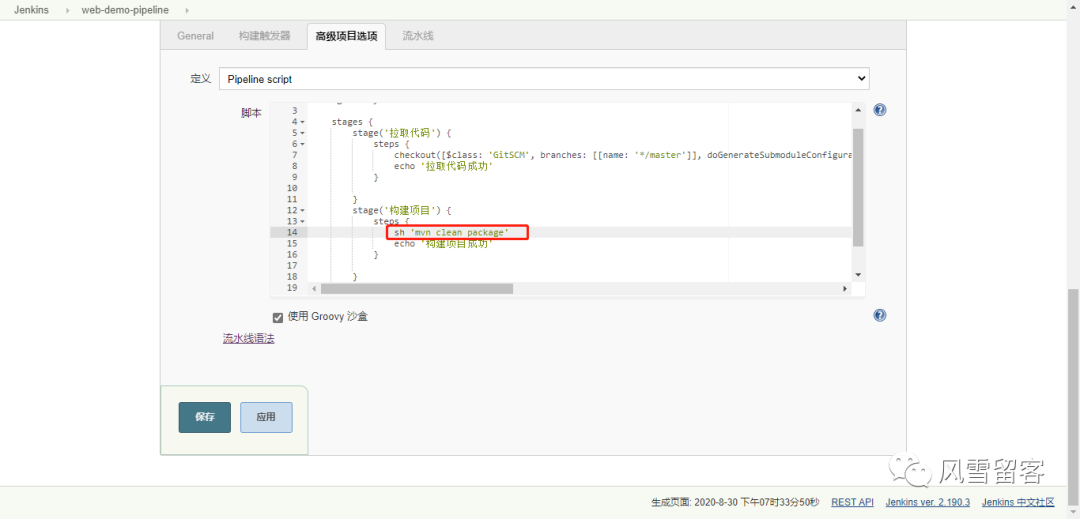The image size is (1080, 519).
Task: Collapse code fold at line 6
Action: (x=302, y=144)
